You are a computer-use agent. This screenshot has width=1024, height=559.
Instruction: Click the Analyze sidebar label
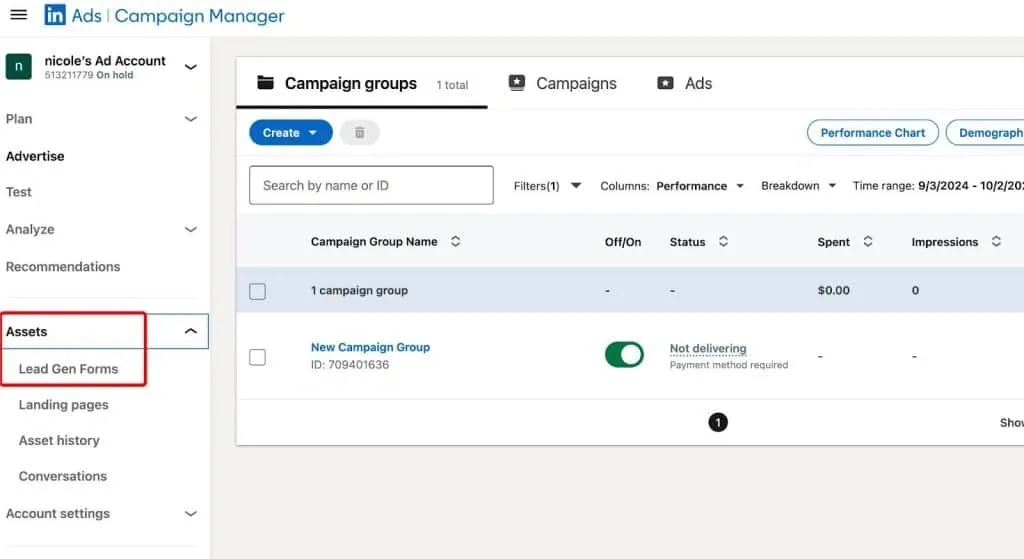pyautogui.click(x=30, y=229)
